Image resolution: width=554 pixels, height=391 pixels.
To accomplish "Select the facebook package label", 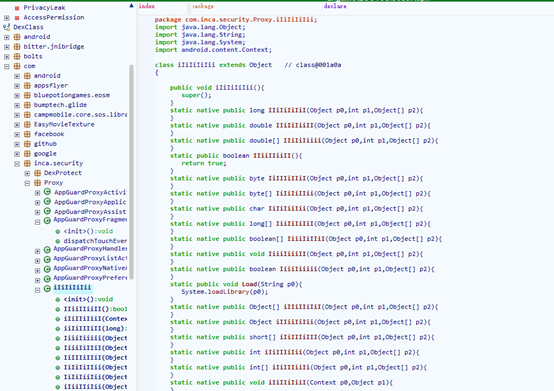I will tap(49, 134).
